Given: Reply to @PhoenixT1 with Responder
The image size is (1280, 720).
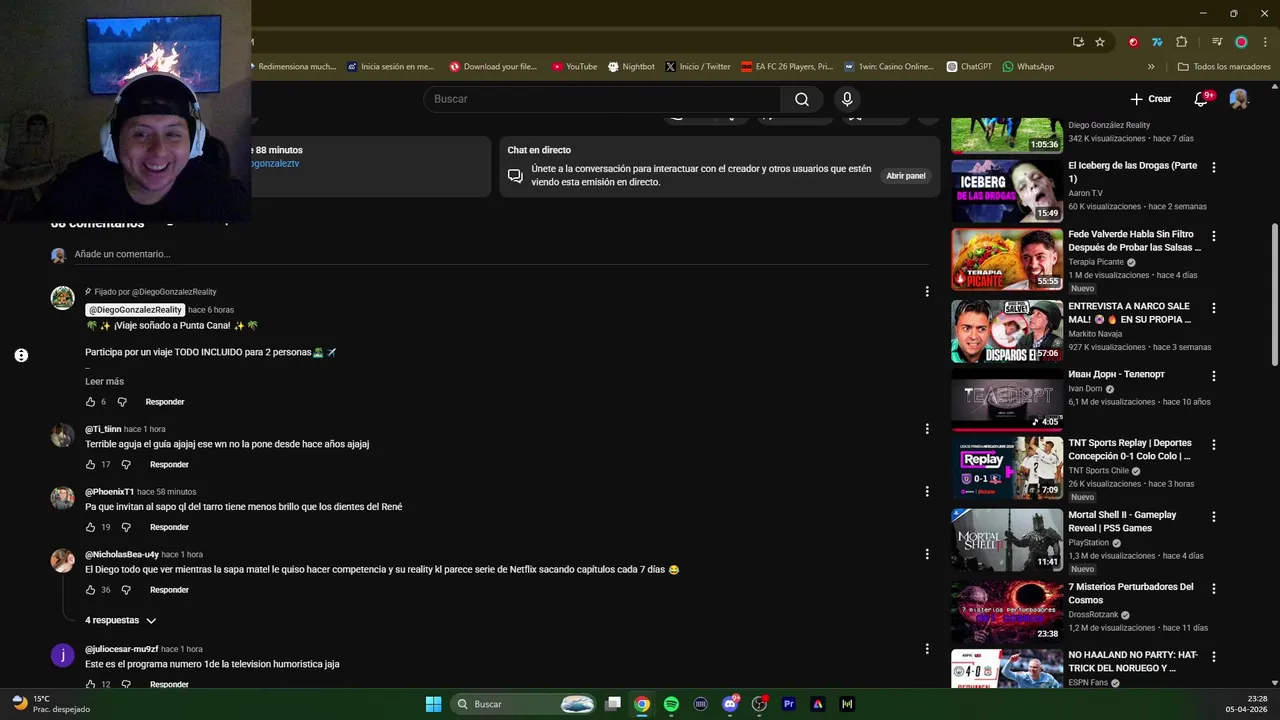Looking at the screenshot, I should (x=169, y=527).
